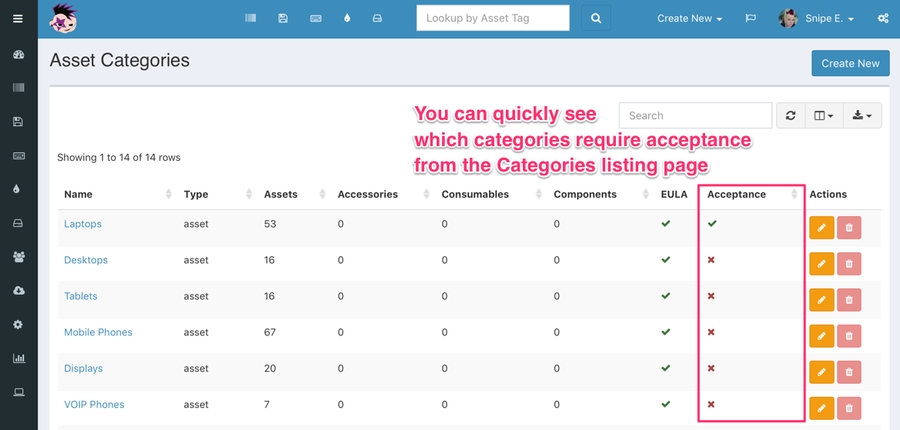Expand the Snipe E. user menu
The width and height of the screenshot is (900, 430).
(x=817, y=18)
